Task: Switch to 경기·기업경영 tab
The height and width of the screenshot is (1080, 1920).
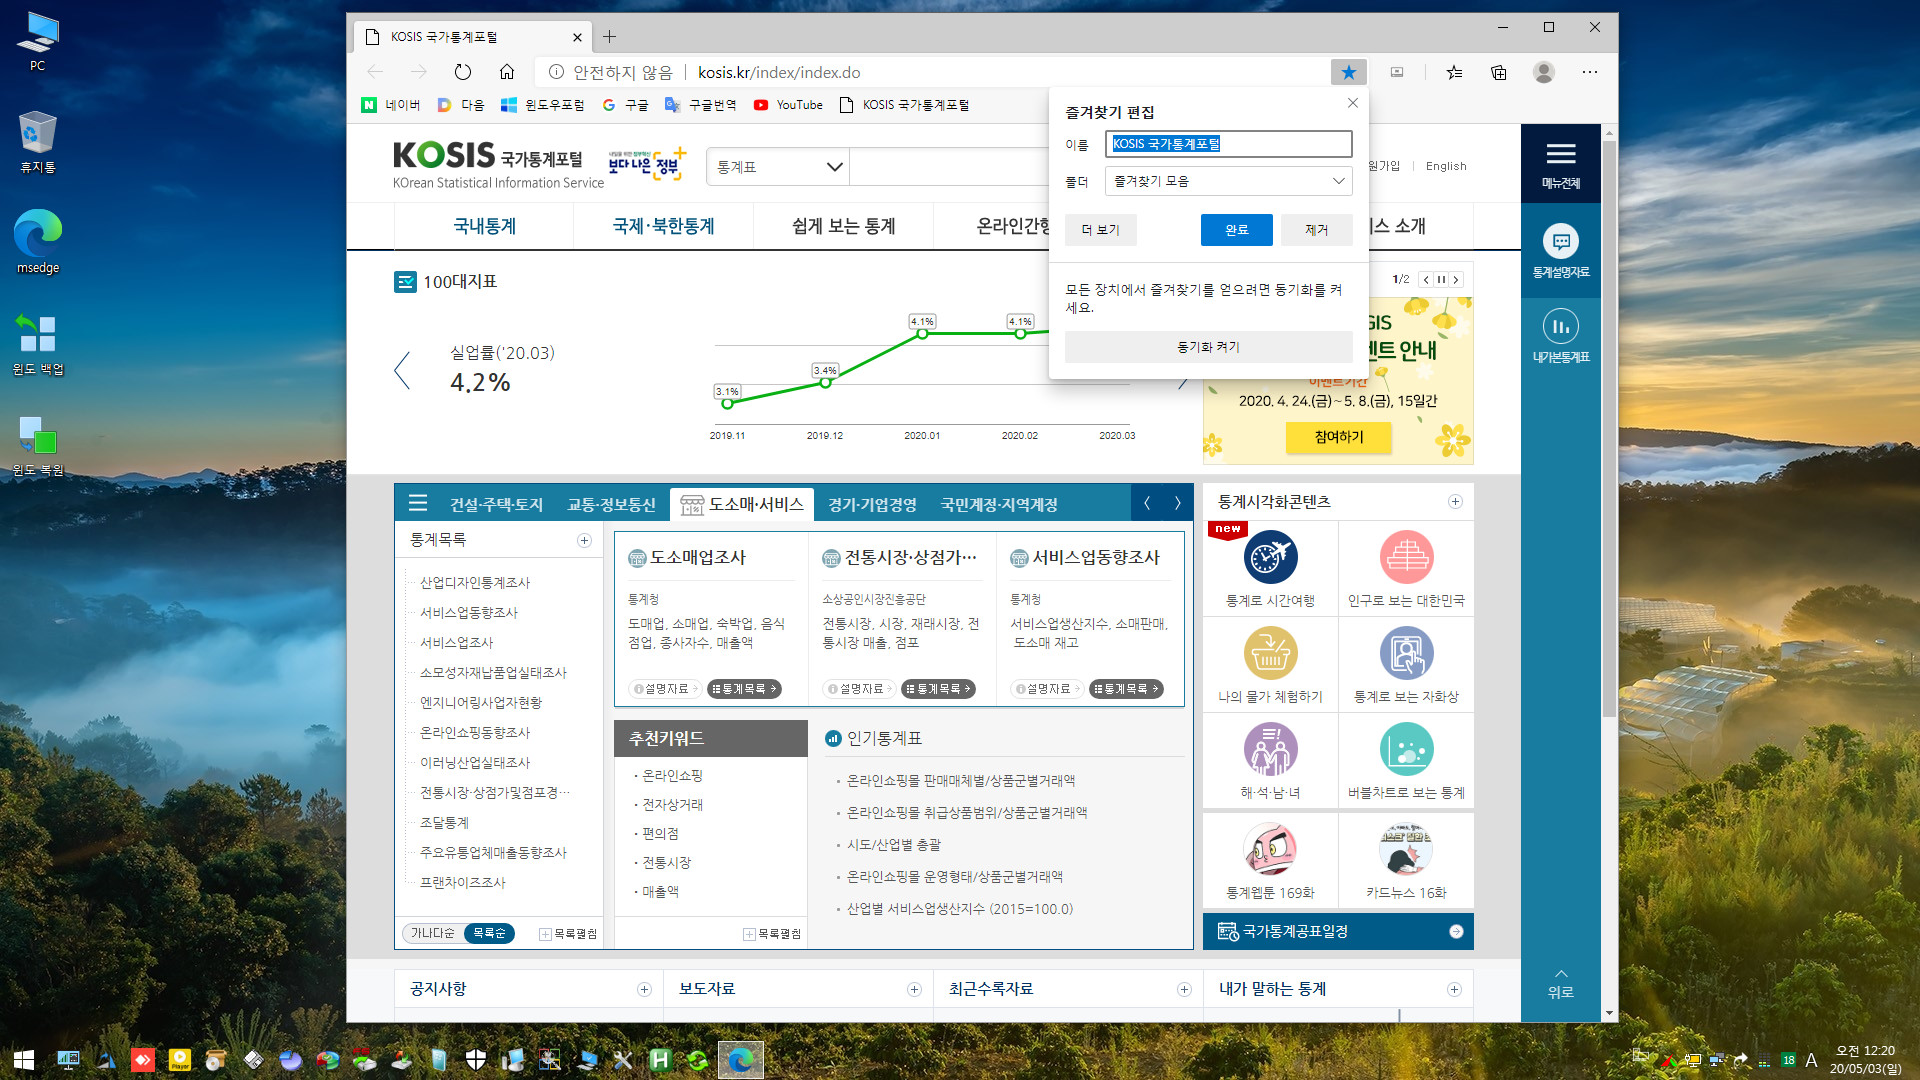Action: pos(872,505)
